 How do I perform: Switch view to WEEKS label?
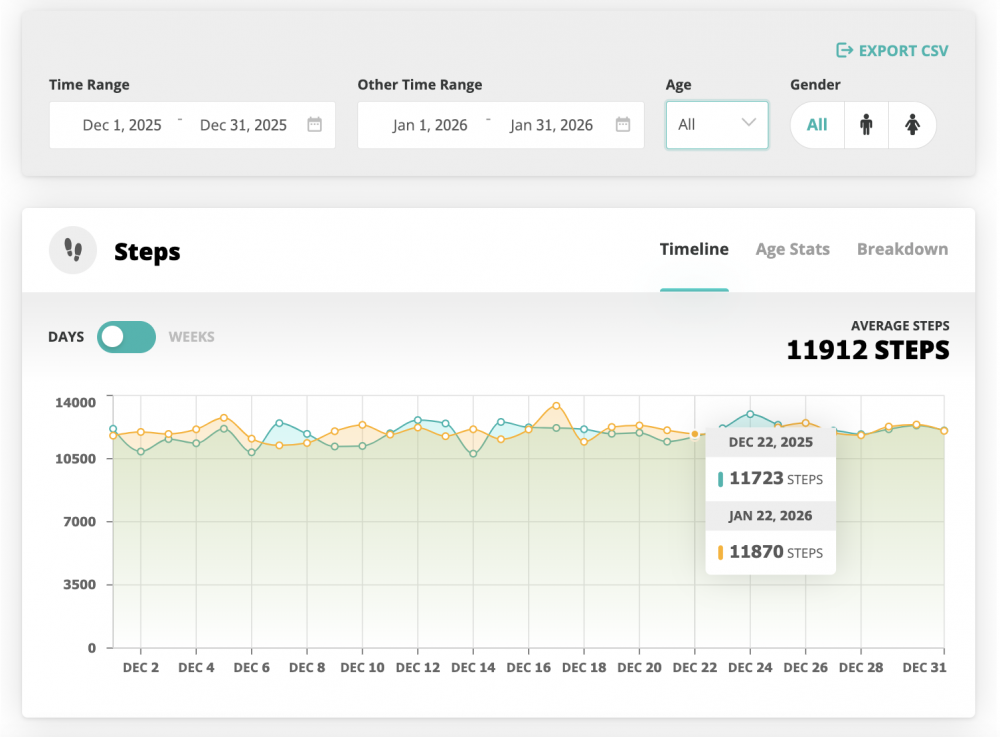pos(192,337)
